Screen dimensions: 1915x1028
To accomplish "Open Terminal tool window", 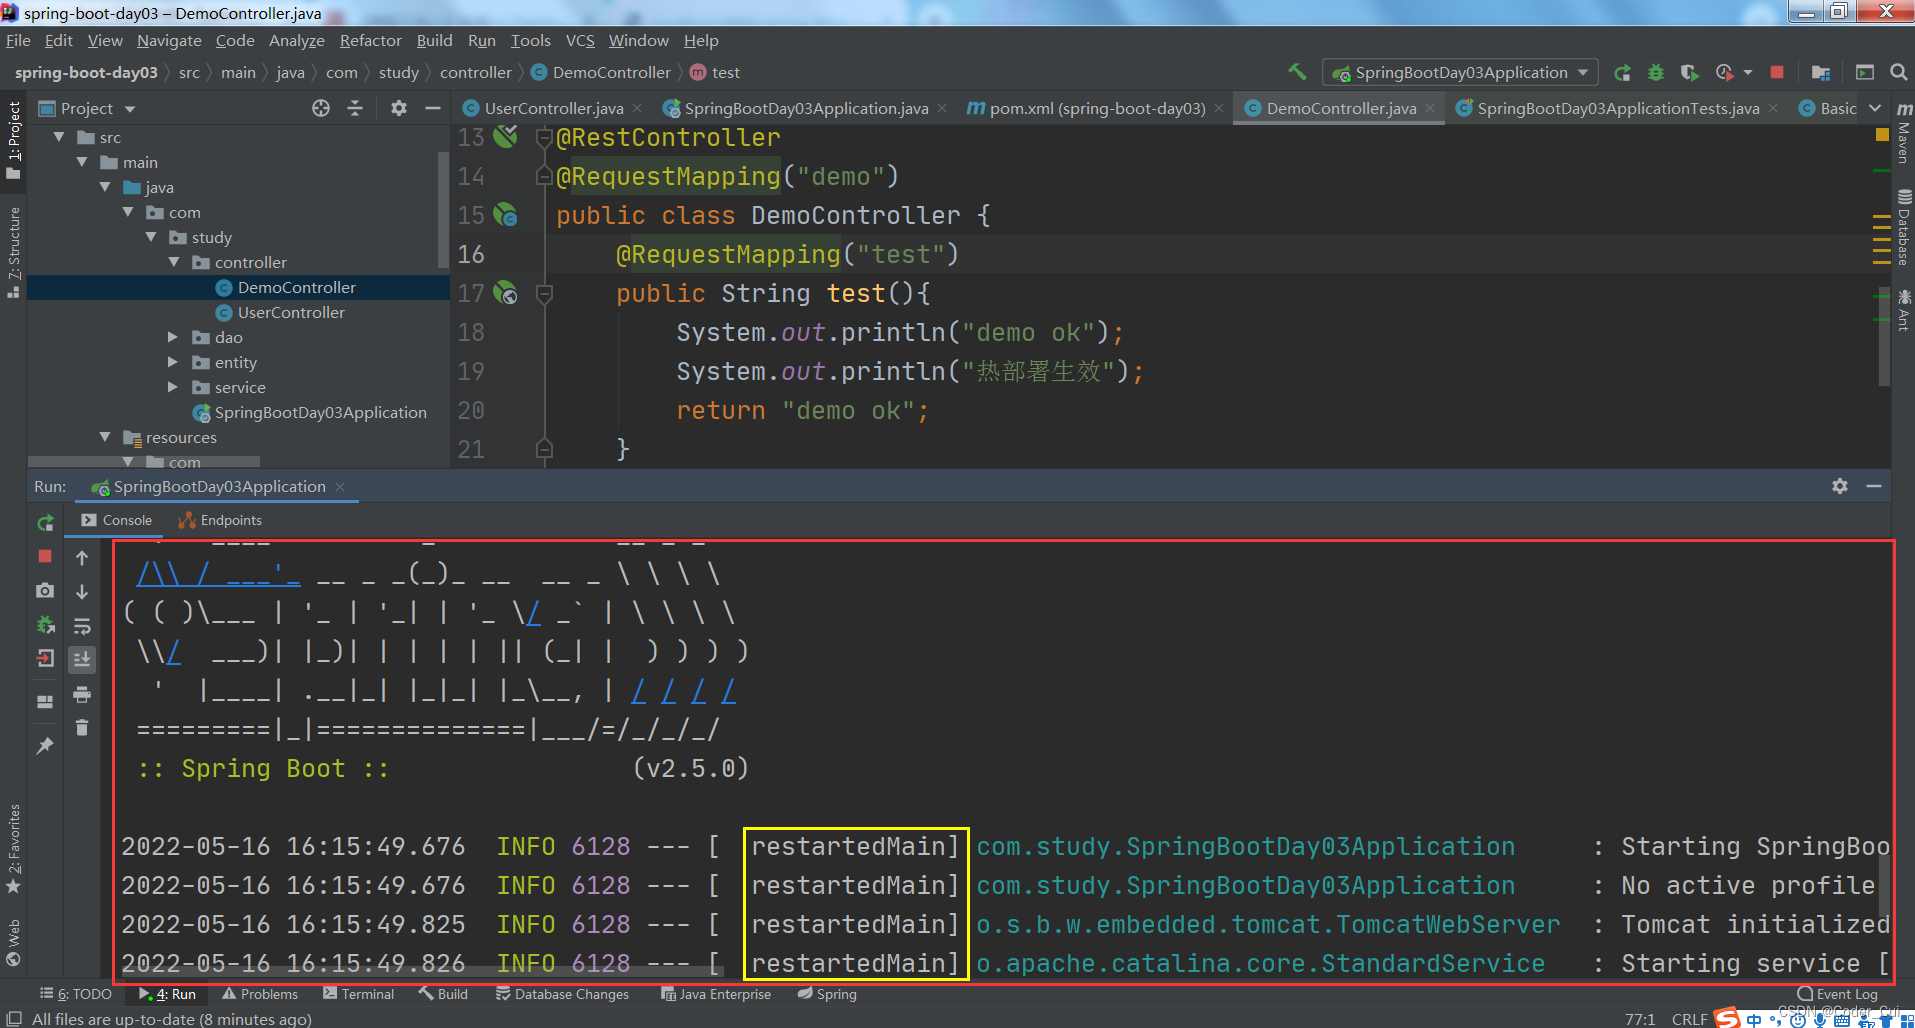I will (358, 994).
